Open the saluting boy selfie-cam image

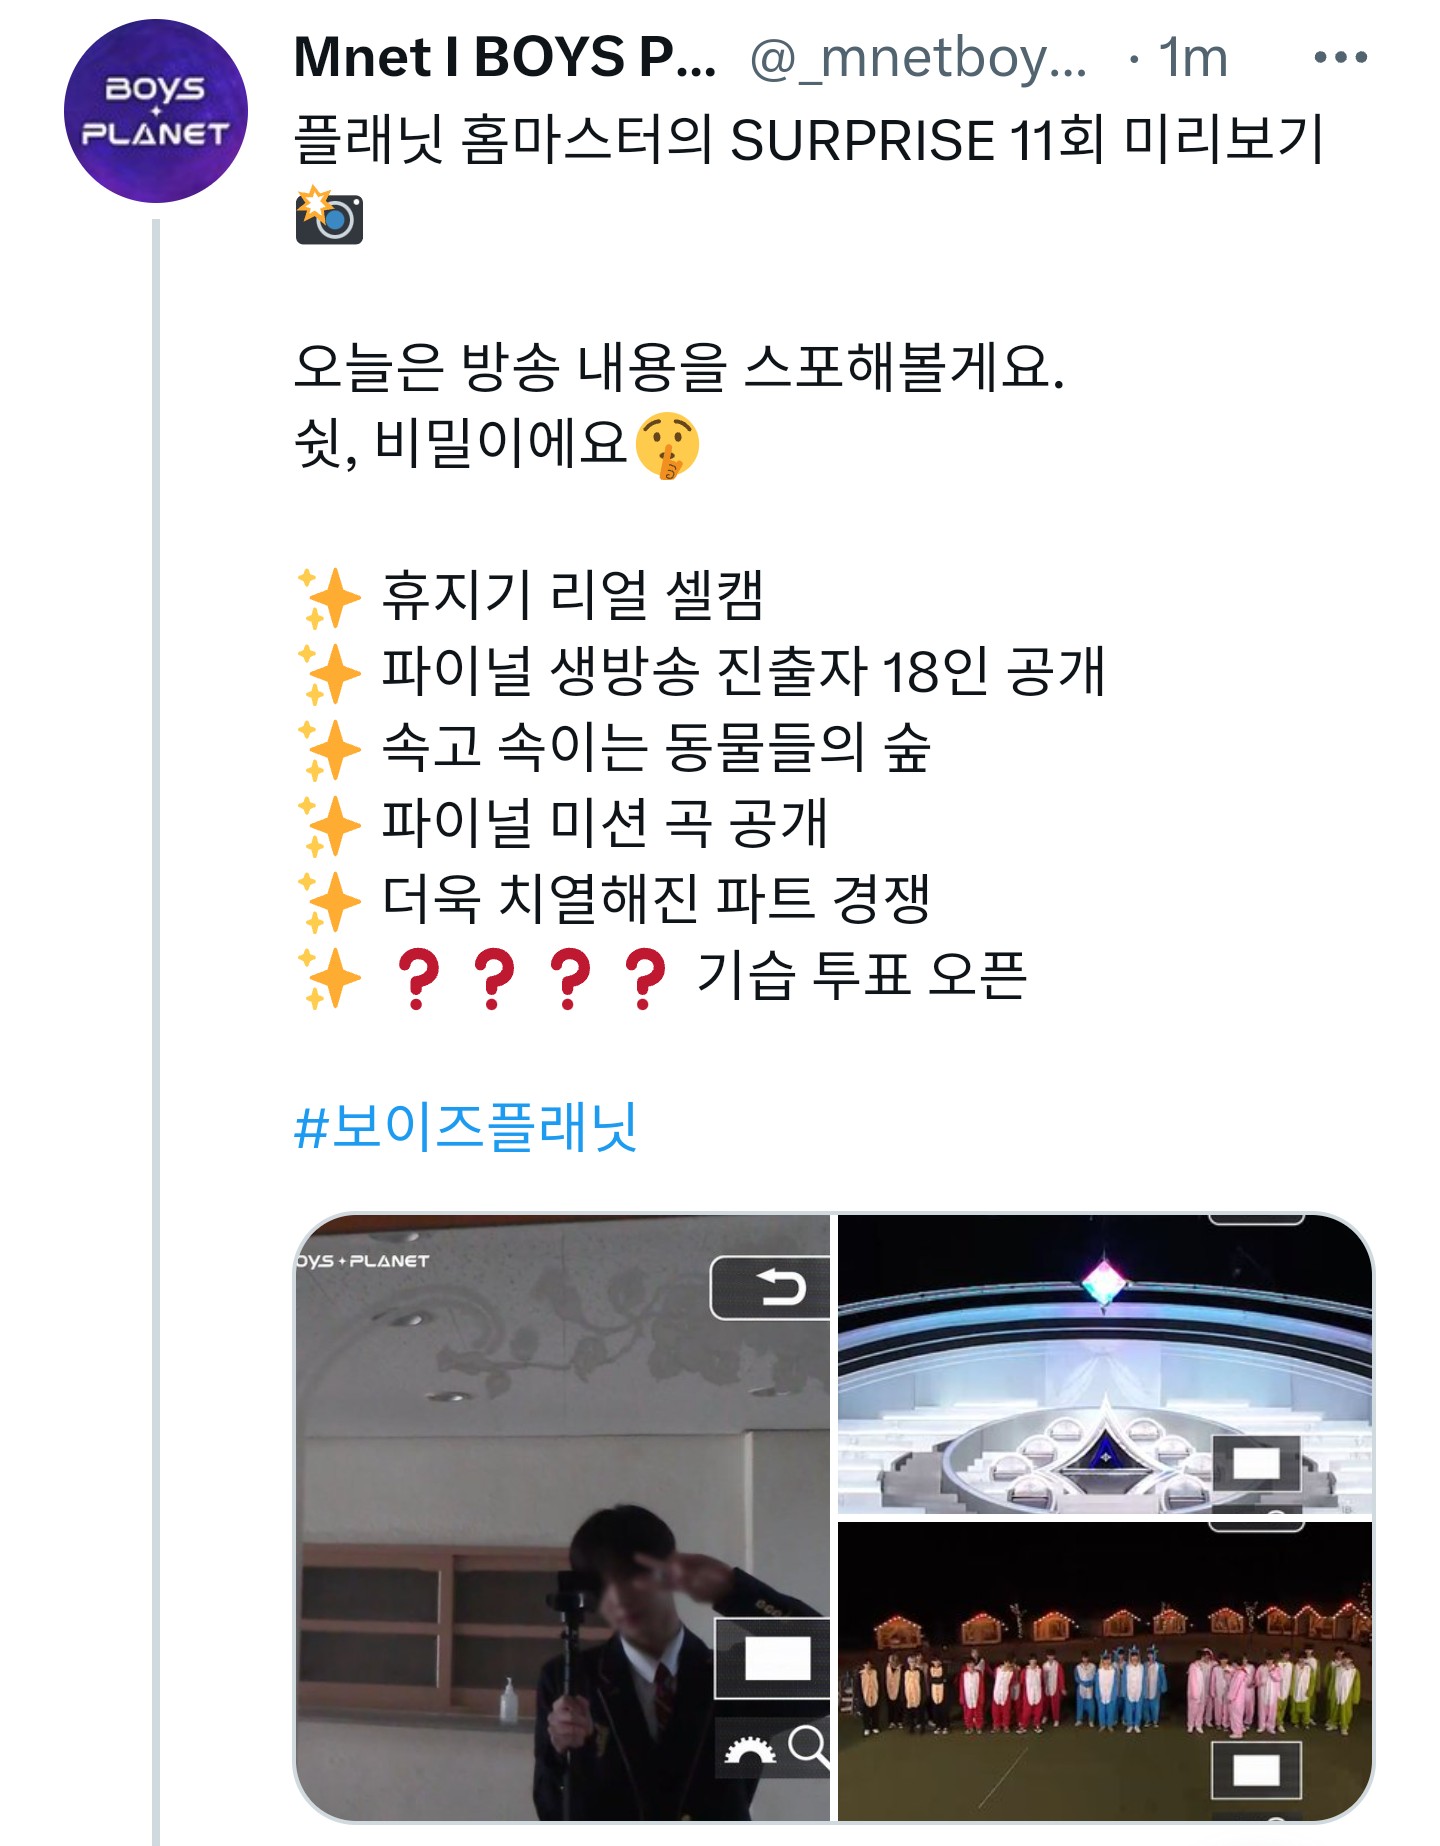tap(563, 1518)
